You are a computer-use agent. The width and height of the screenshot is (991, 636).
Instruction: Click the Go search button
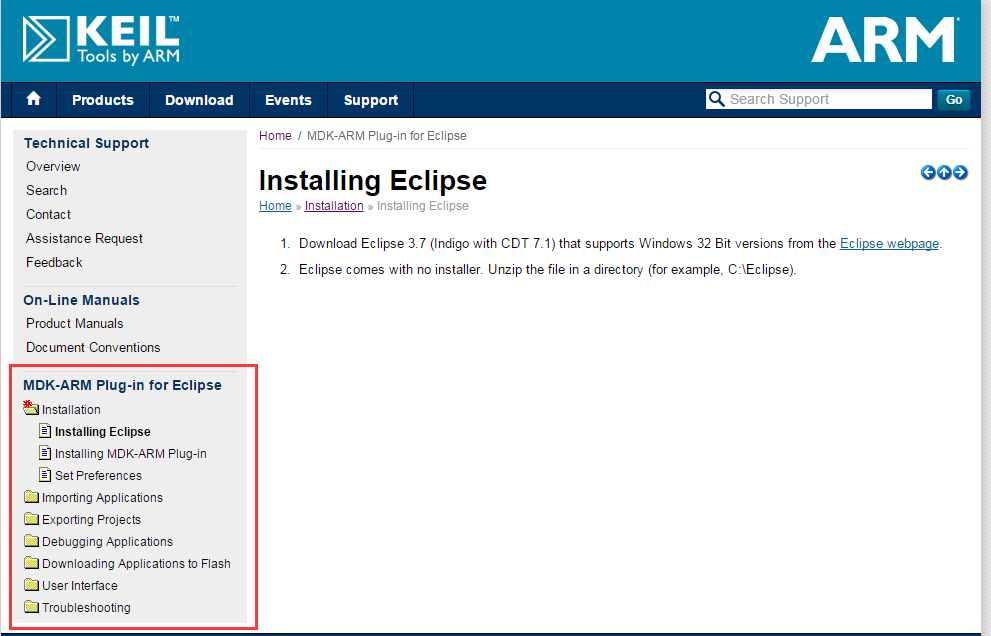tap(954, 99)
